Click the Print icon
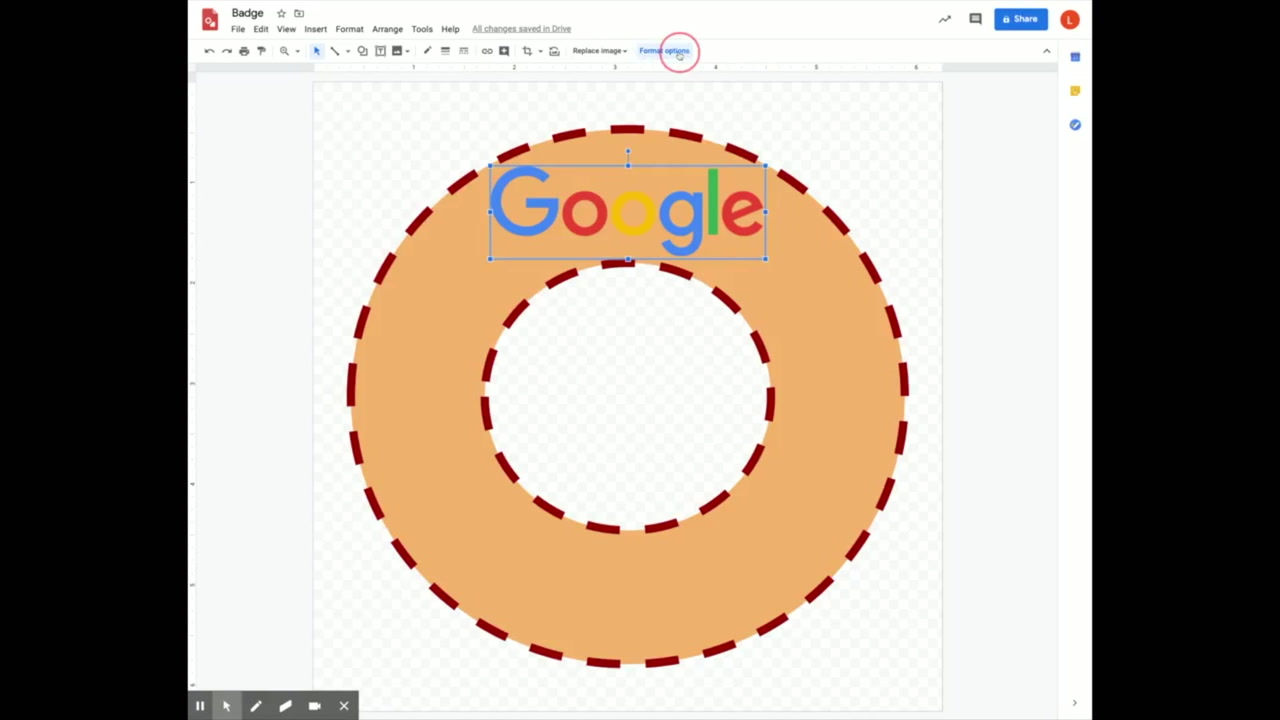Screen dimensions: 1280x720 click(x=243, y=51)
